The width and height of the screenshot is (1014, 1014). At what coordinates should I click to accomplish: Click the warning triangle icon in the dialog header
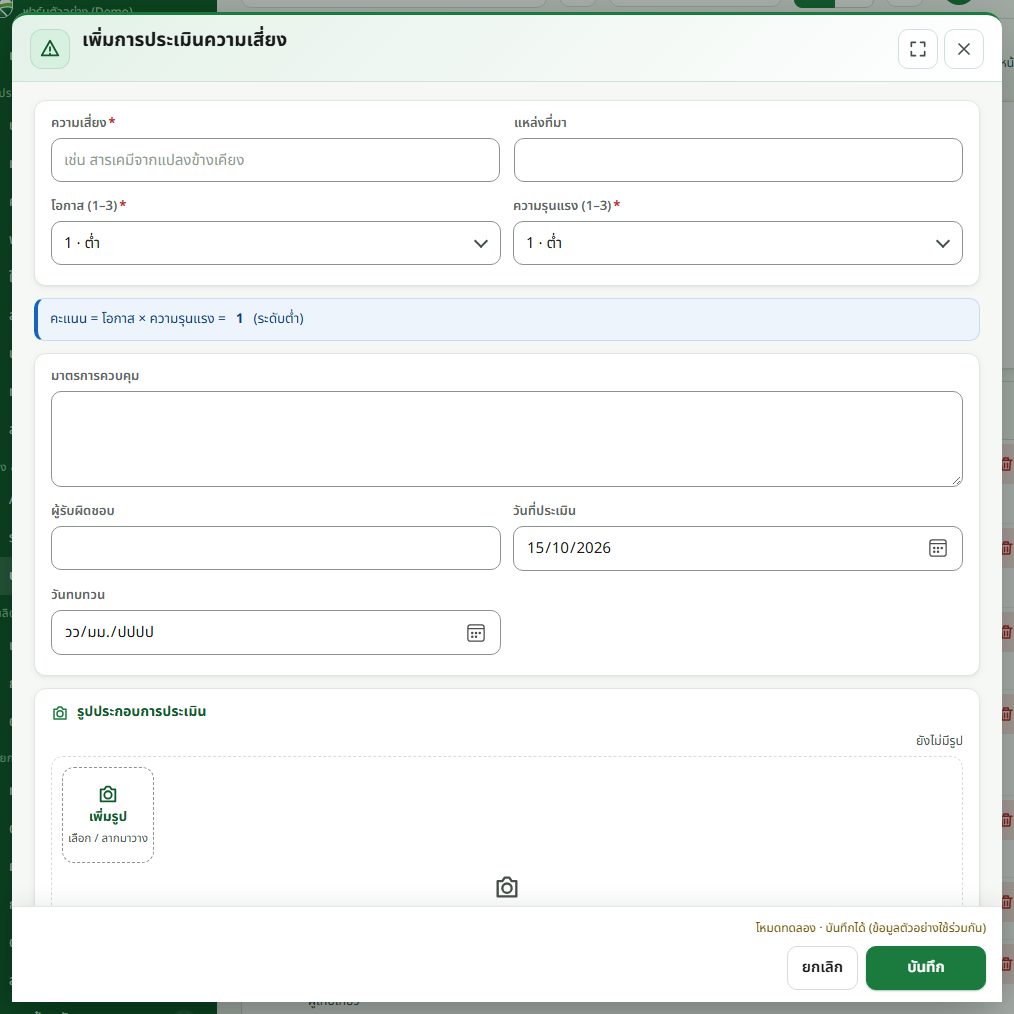50,49
